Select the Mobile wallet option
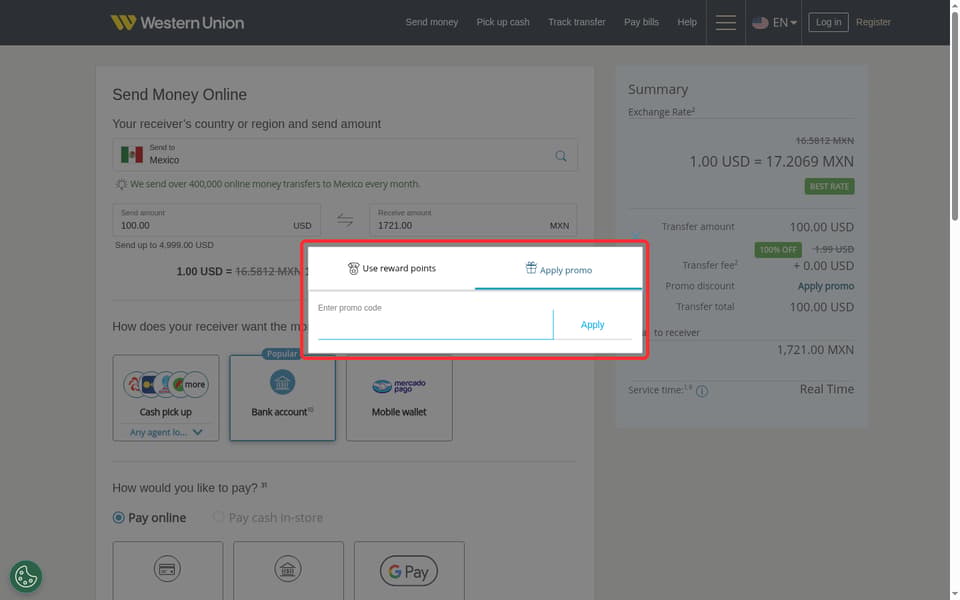Screen dimensions: 960x600 point(399,397)
